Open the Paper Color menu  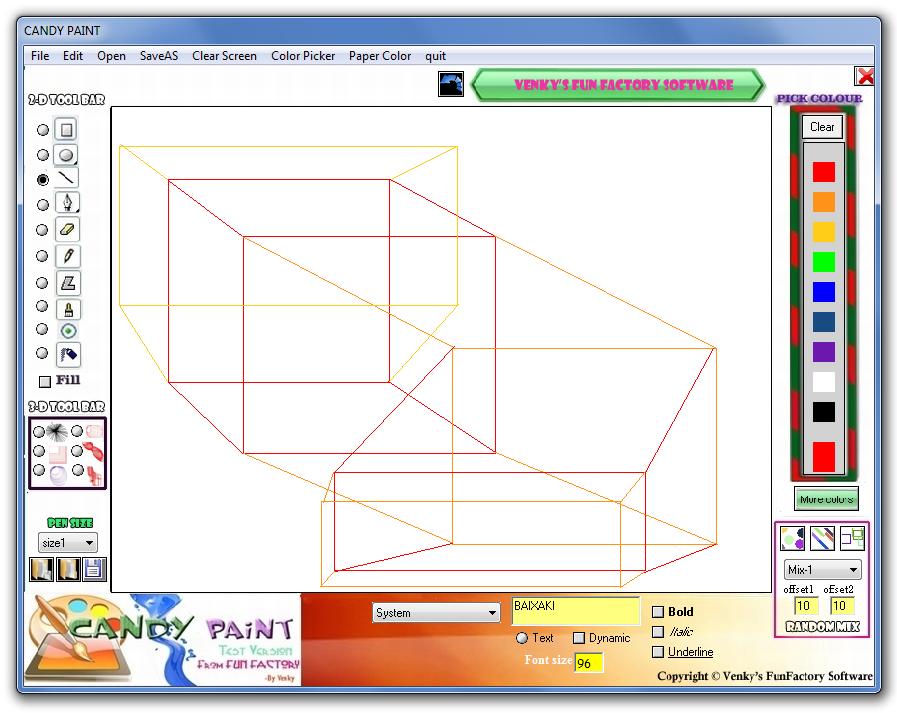click(380, 56)
